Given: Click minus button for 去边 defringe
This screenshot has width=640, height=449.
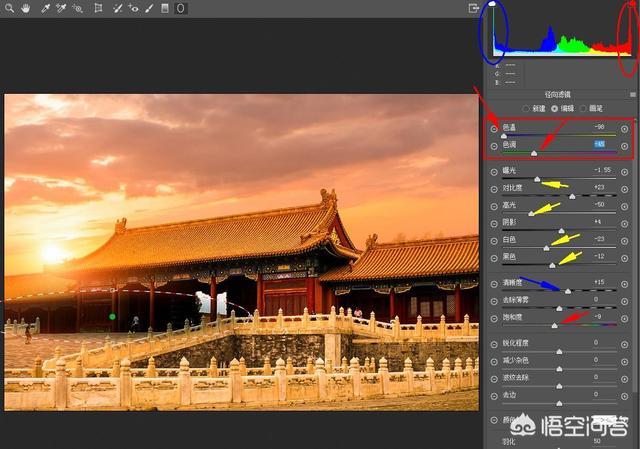Looking at the screenshot, I should tap(494, 396).
